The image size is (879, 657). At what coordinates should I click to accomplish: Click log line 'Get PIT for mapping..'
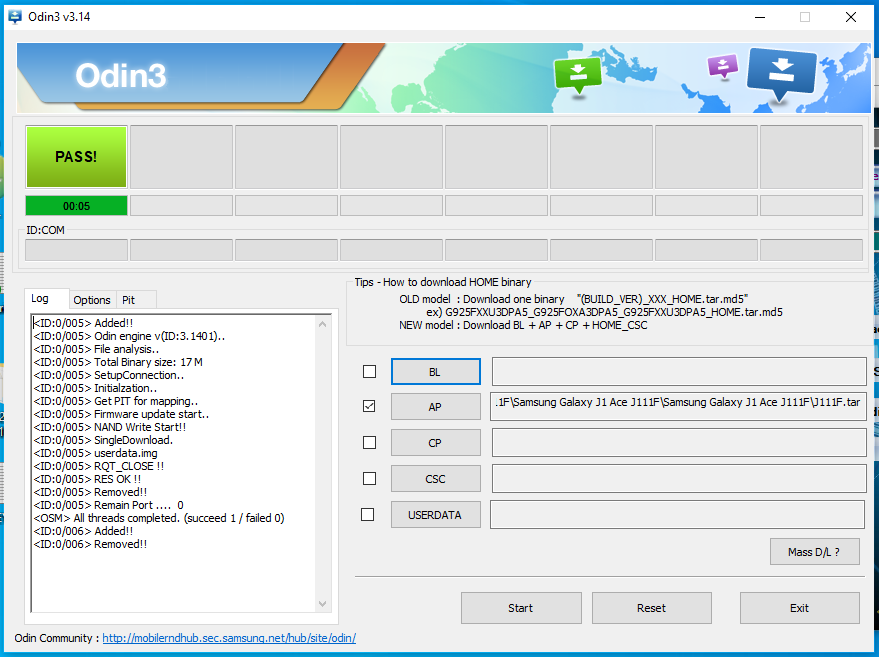tap(116, 401)
